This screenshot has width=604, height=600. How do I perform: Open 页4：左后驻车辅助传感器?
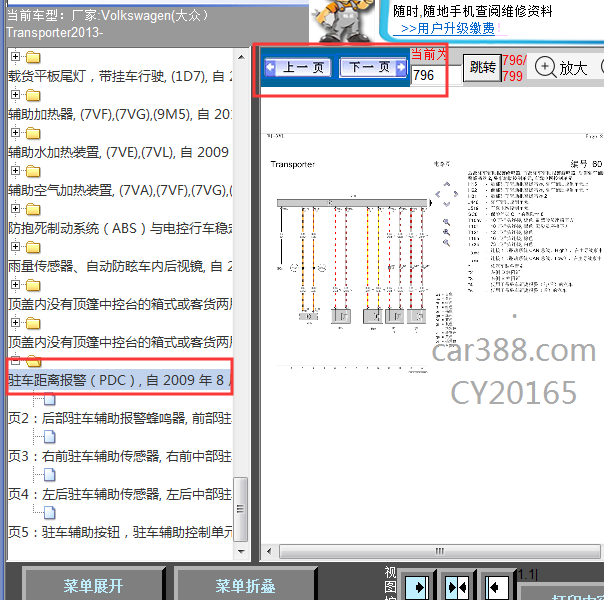[x=120, y=494]
